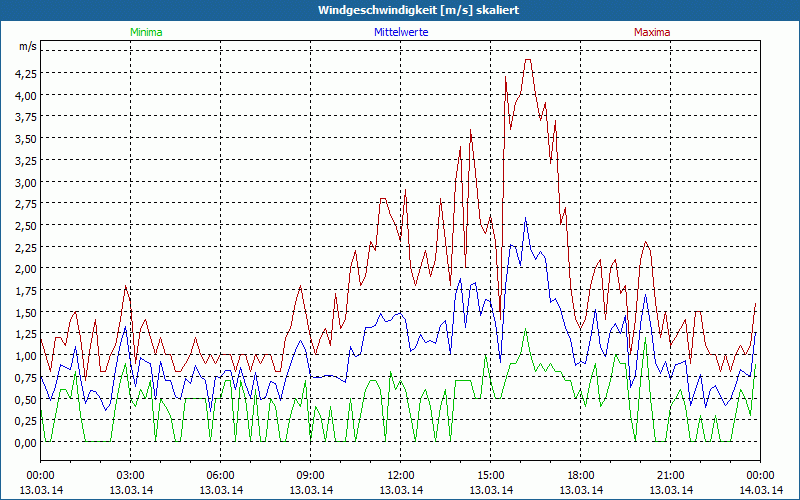The width and height of the screenshot is (800, 500).
Task: Click the 4,00 y-axis value
Action: pyautogui.click(x=26, y=95)
